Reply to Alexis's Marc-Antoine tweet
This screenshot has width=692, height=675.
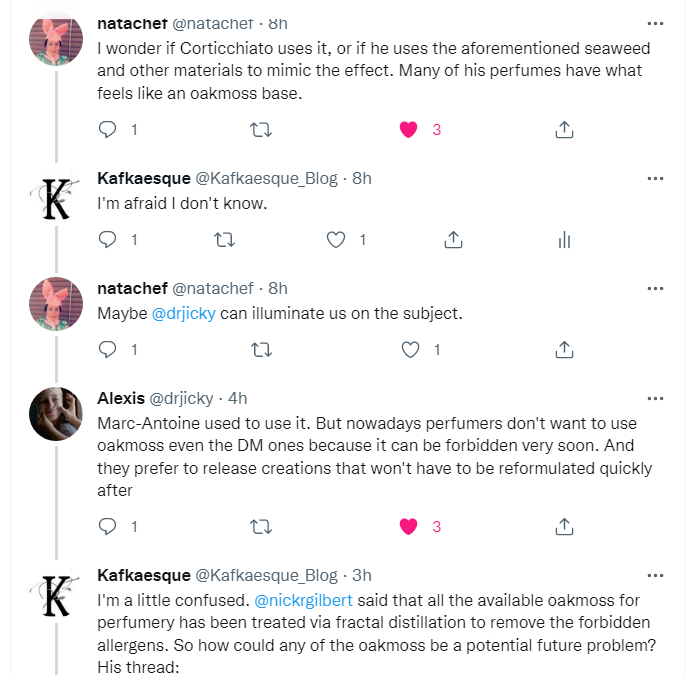pos(109,526)
